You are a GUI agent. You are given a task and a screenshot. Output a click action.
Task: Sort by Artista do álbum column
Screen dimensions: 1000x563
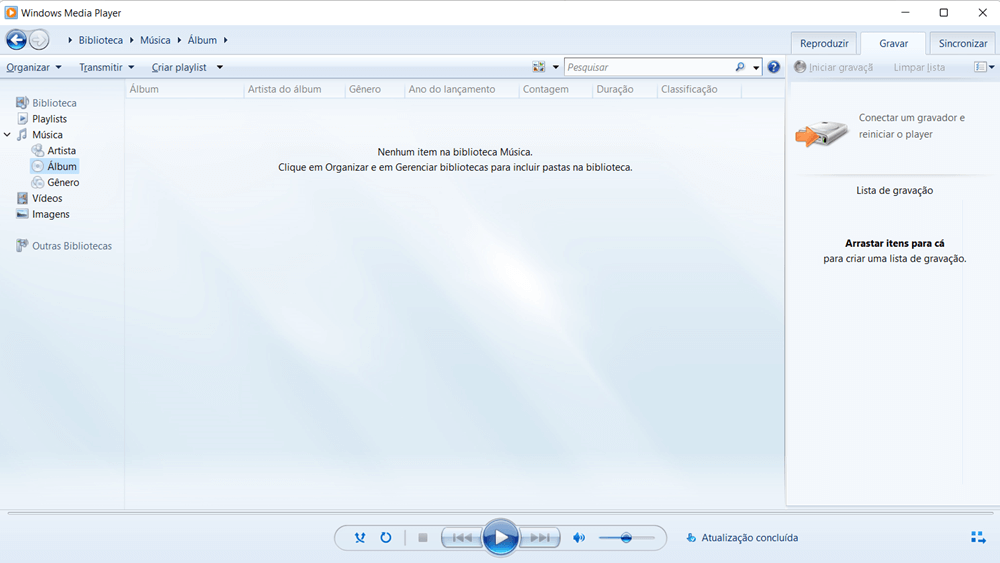(x=294, y=89)
